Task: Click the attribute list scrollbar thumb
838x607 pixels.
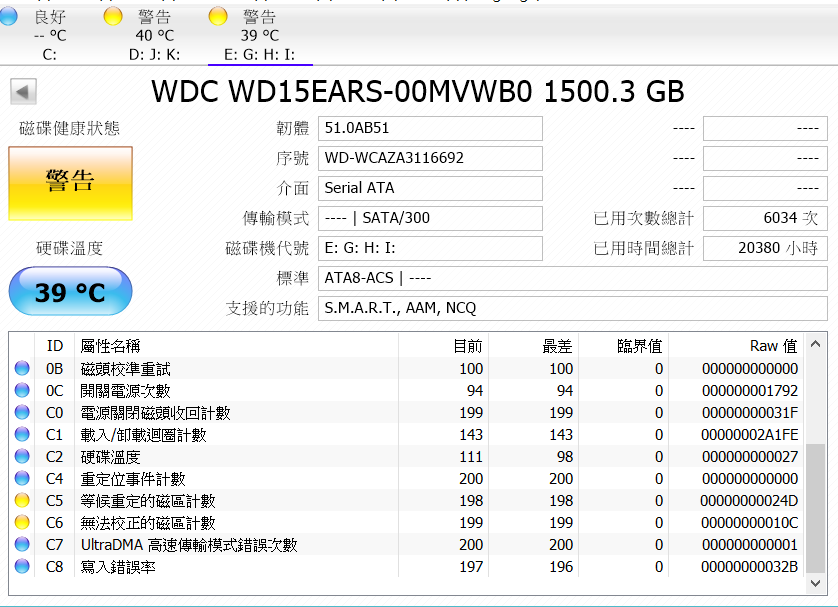Action: click(816, 508)
